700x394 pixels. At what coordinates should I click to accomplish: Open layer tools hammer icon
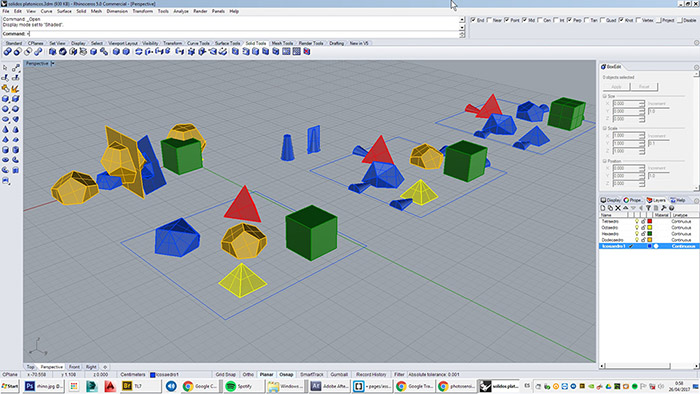pos(663,208)
